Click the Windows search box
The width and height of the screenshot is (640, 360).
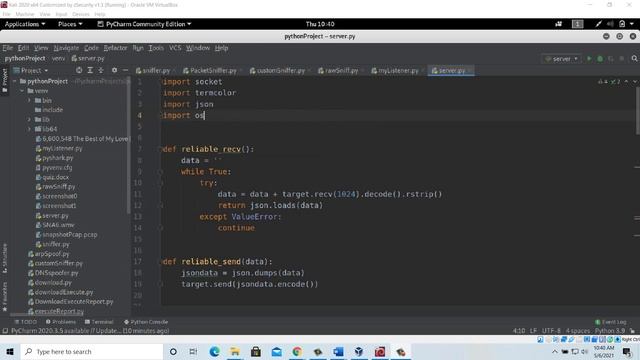[92, 351]
